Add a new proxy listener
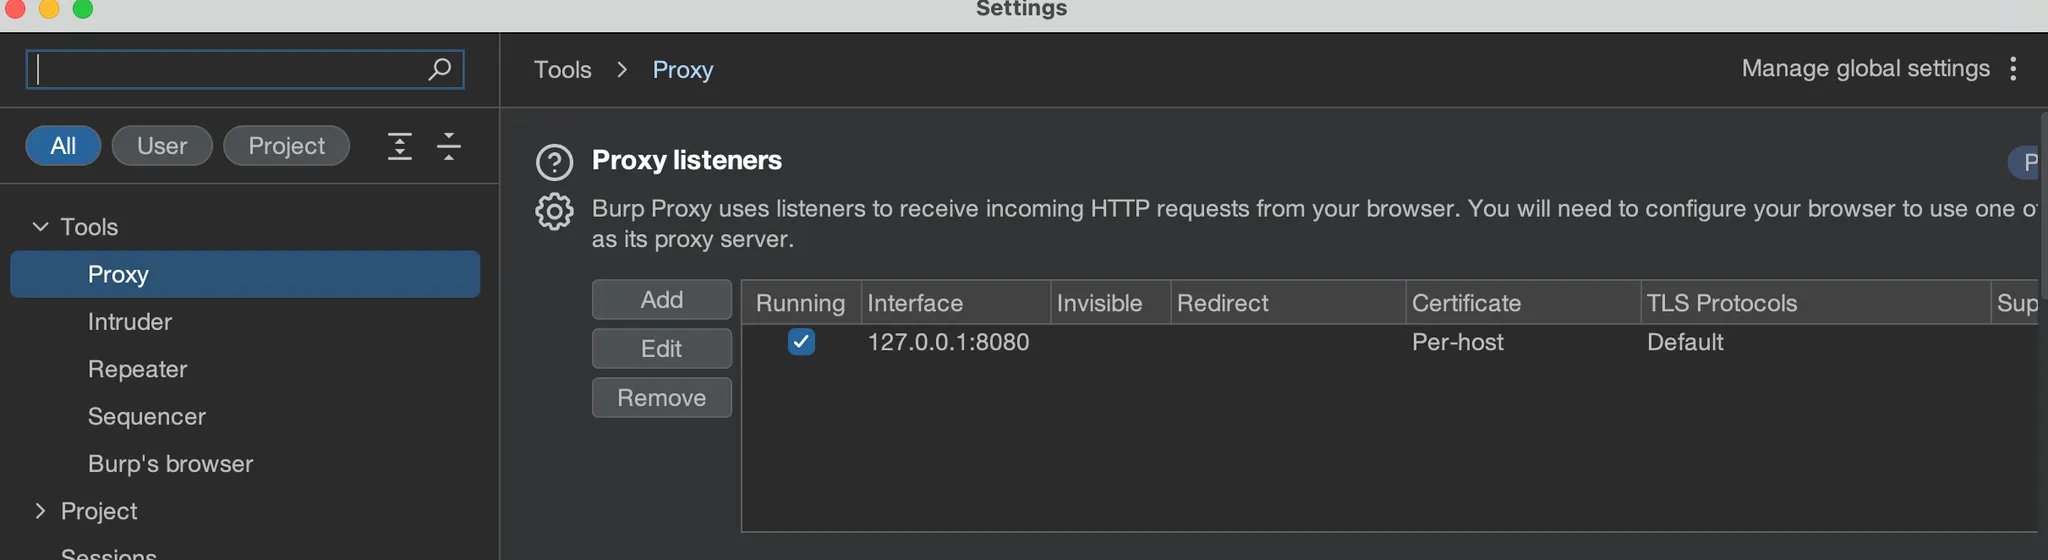2048x560 pixels. pos(662,299)
